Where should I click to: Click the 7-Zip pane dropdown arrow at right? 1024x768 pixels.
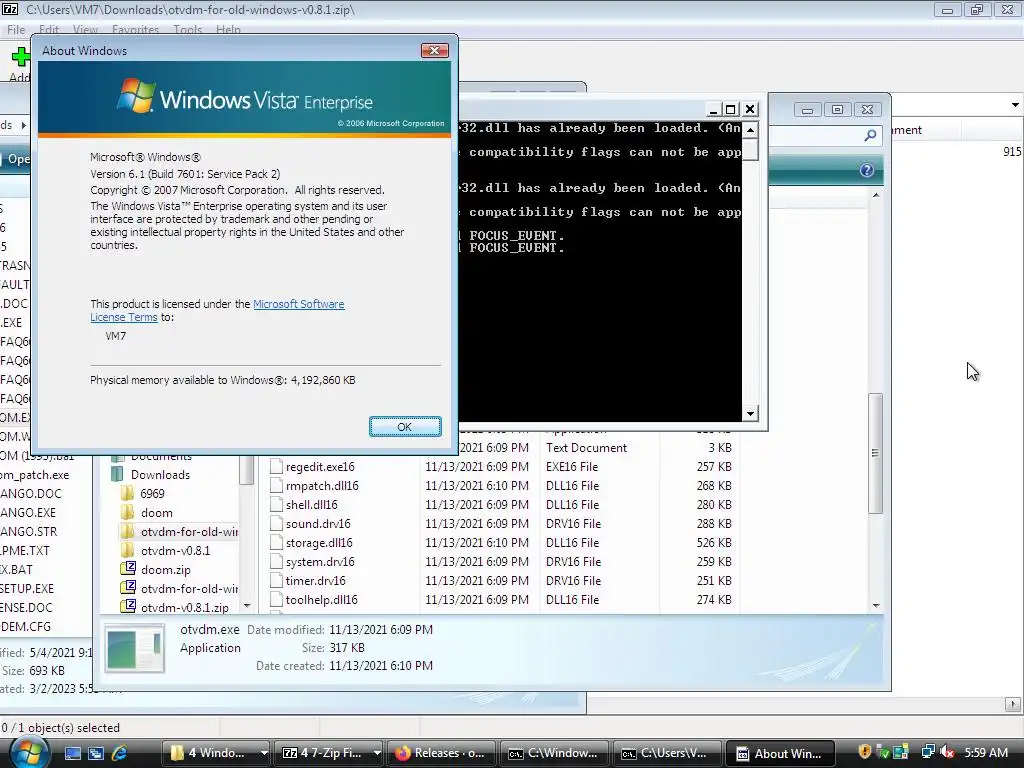pos(1015,104)
